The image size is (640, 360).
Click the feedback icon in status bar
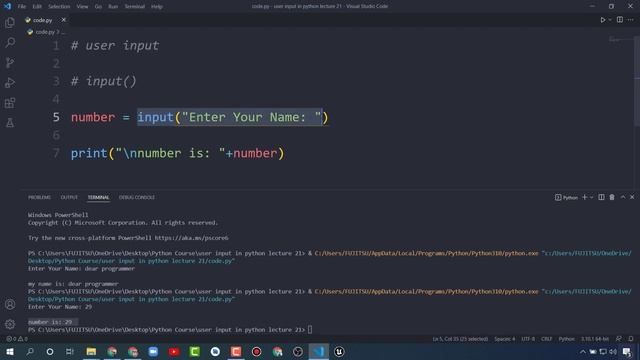pos(619,339)
